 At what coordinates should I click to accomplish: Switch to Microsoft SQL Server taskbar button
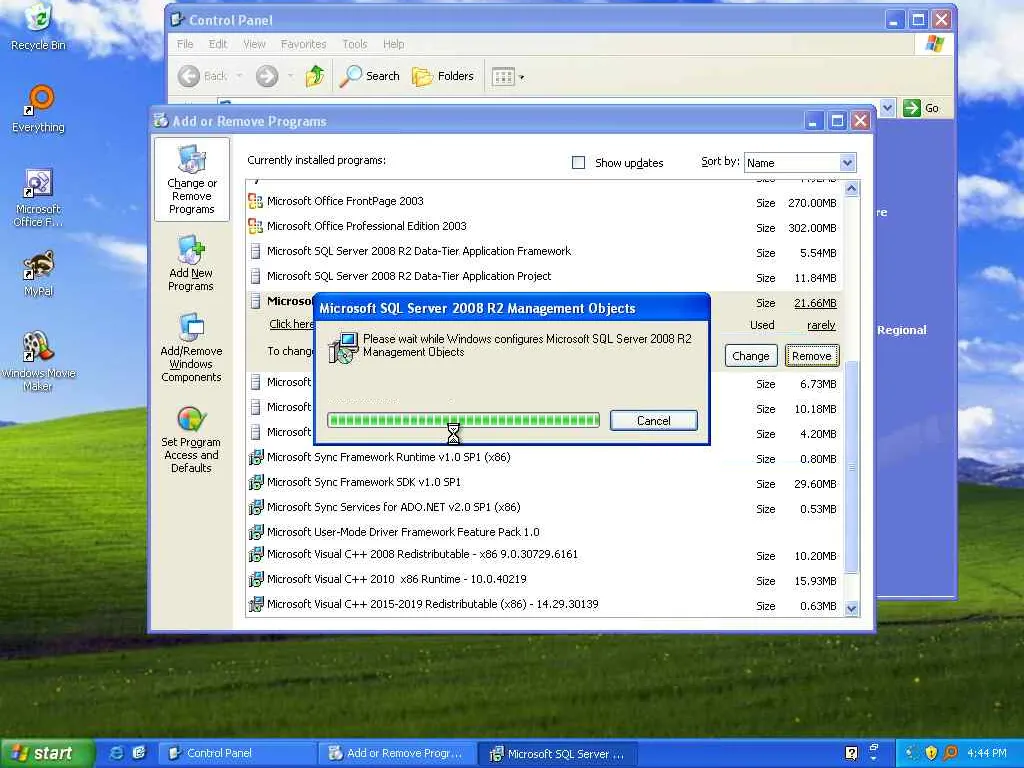coord(556,754)
